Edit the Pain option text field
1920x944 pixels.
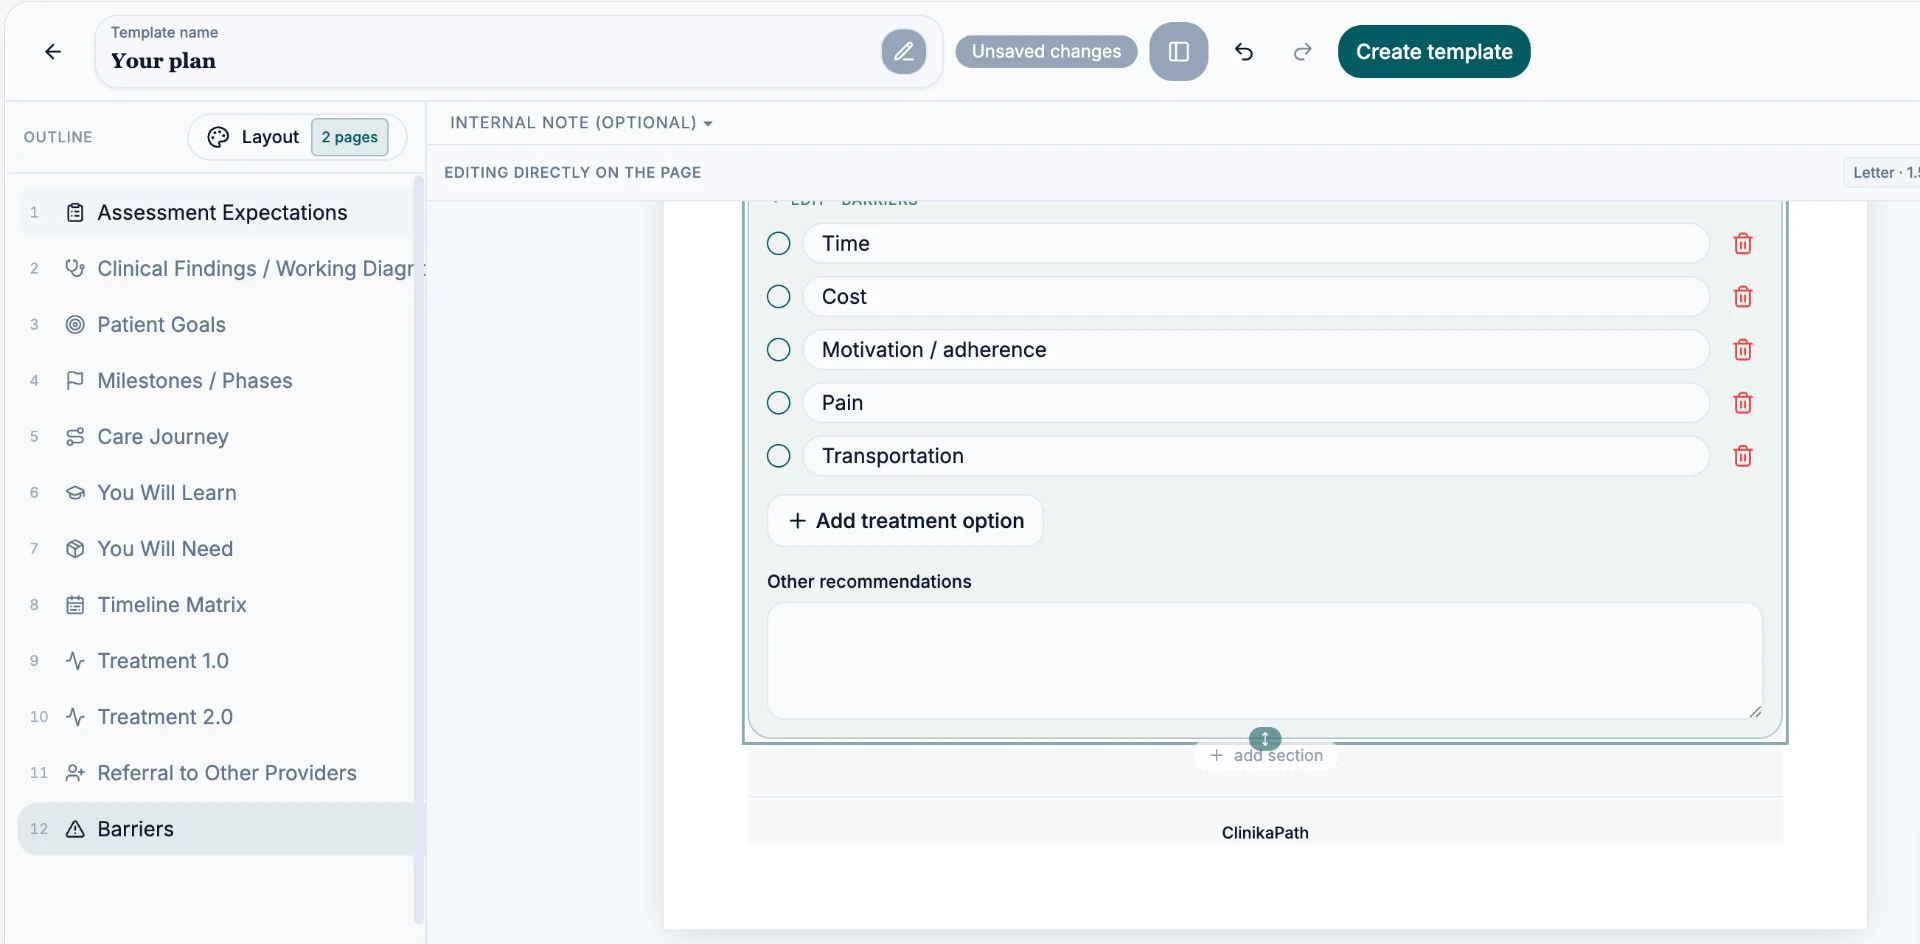tap(1256, 403)
